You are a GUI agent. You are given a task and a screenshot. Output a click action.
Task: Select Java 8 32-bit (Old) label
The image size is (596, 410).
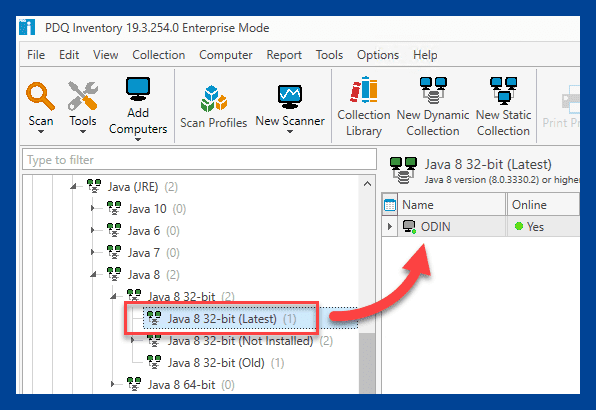(216, 363)
